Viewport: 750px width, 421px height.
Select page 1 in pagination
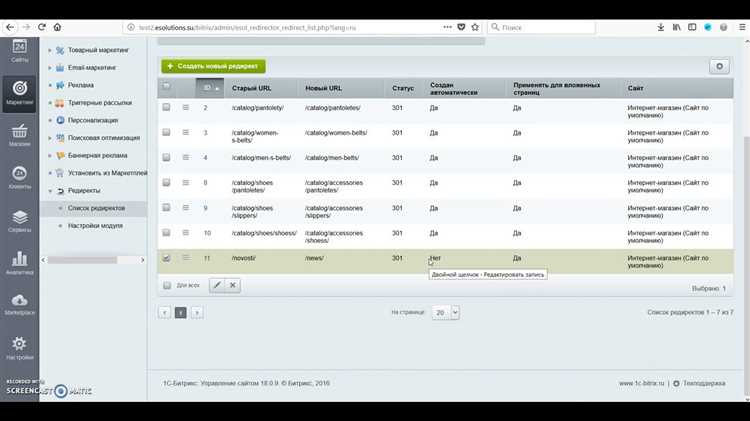coord(180,312)
